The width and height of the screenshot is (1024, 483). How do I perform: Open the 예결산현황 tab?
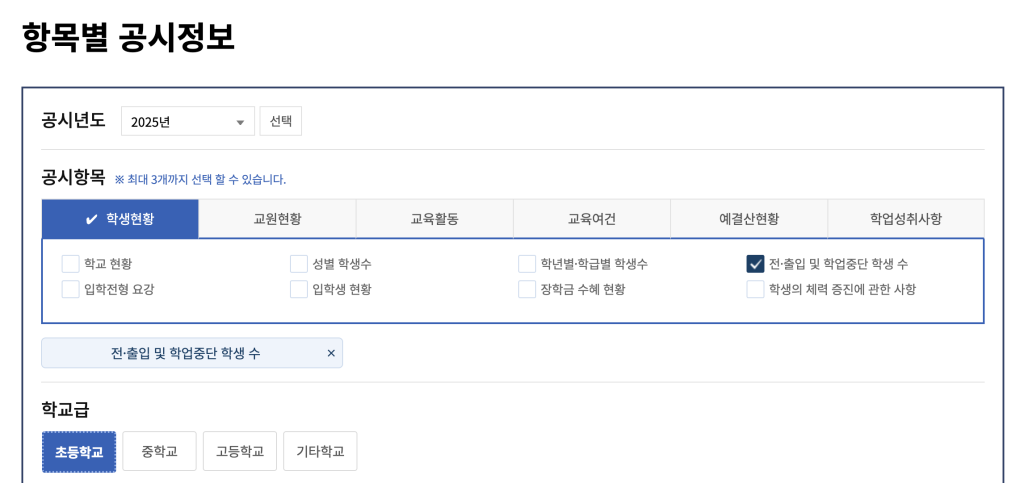coord(748,219)
